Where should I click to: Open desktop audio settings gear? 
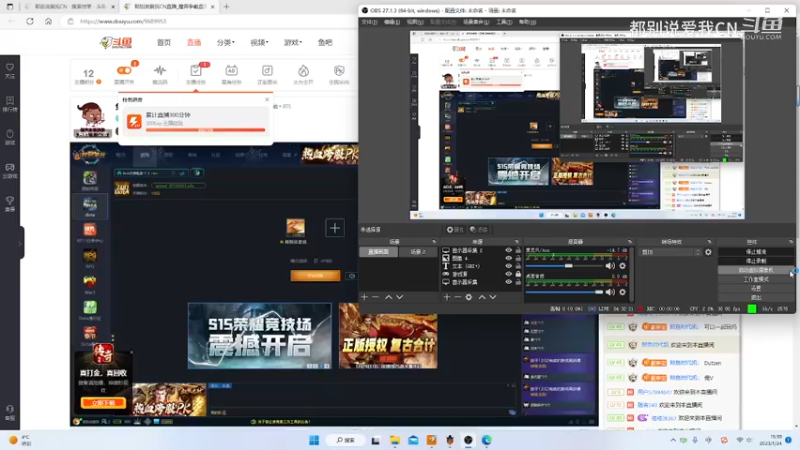coord(622,292)
